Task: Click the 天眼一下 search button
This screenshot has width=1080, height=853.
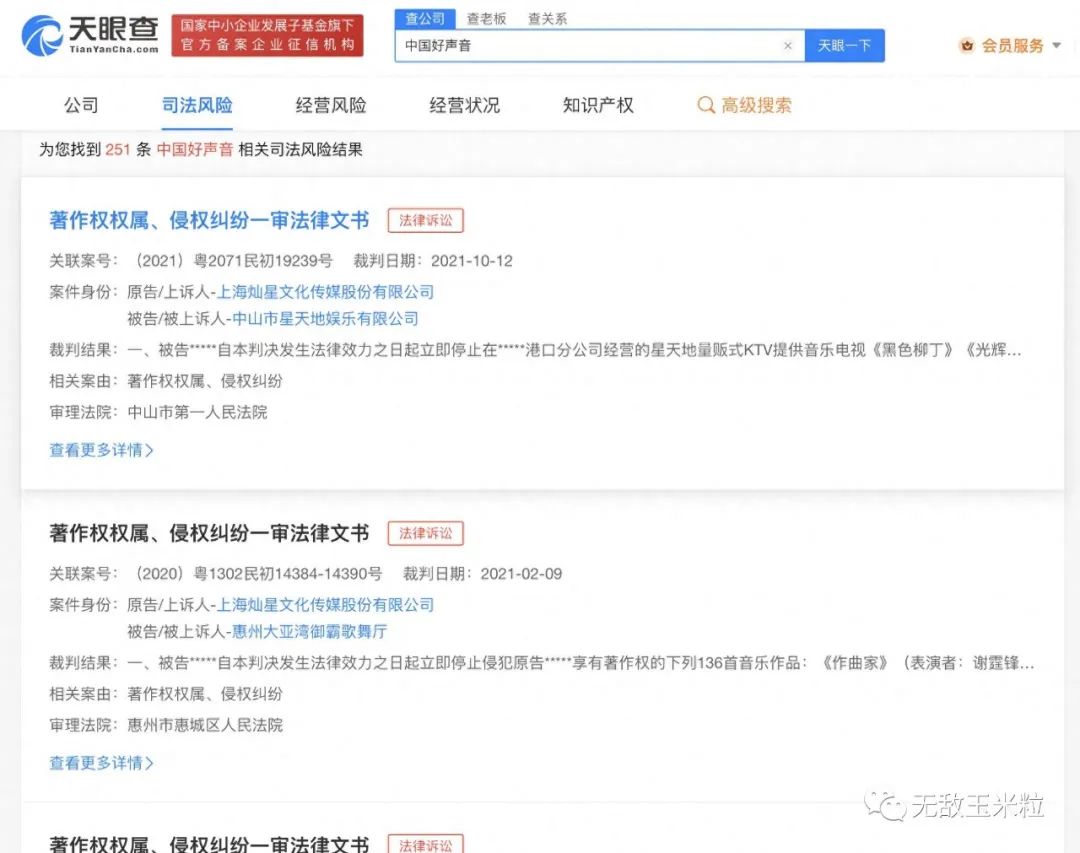Action: point(844,45)
